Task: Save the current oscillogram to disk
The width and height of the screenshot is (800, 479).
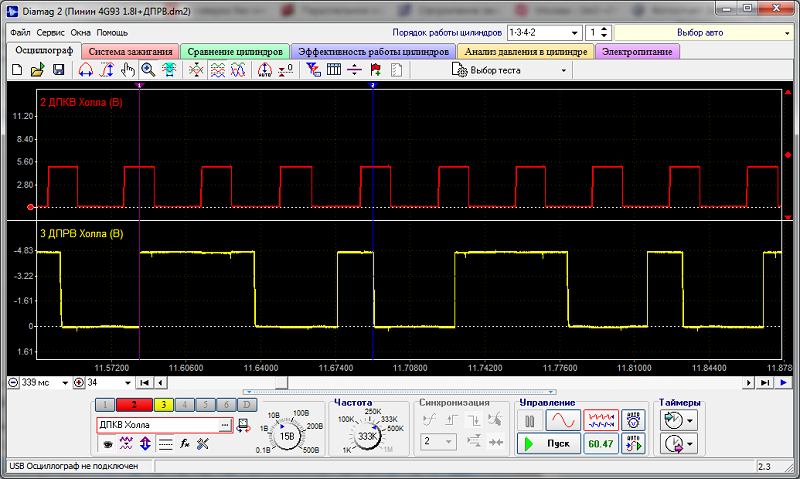Action: (x=59, y=70)
